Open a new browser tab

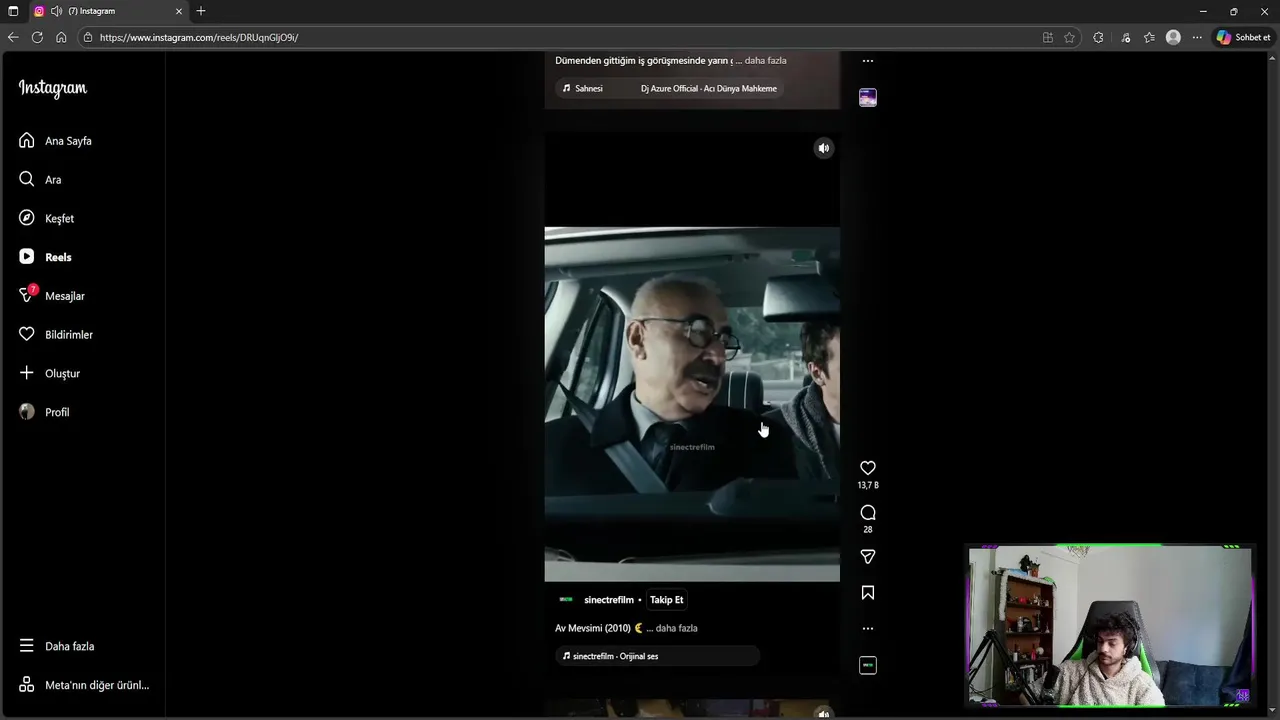[x=201, y=11]
